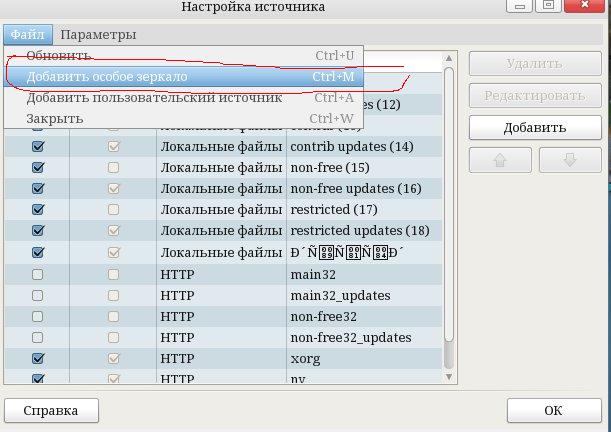Click the Удалить button
The width and height of the screenshot is (611, 432).
[535, 63]
